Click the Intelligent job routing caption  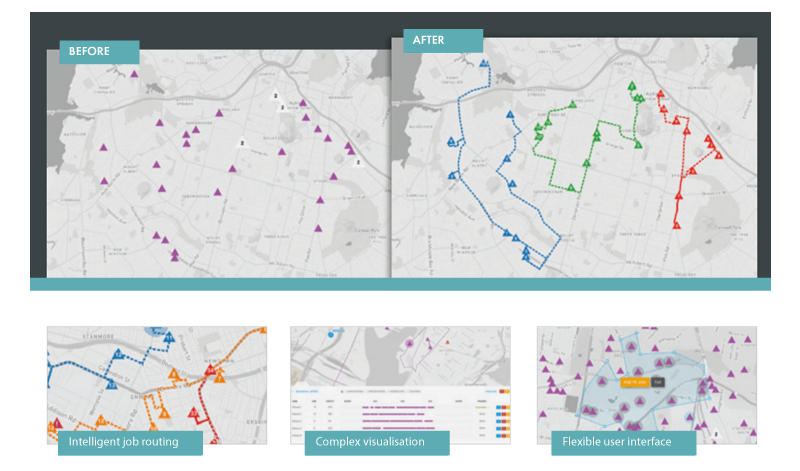click(x=130, y=441)
